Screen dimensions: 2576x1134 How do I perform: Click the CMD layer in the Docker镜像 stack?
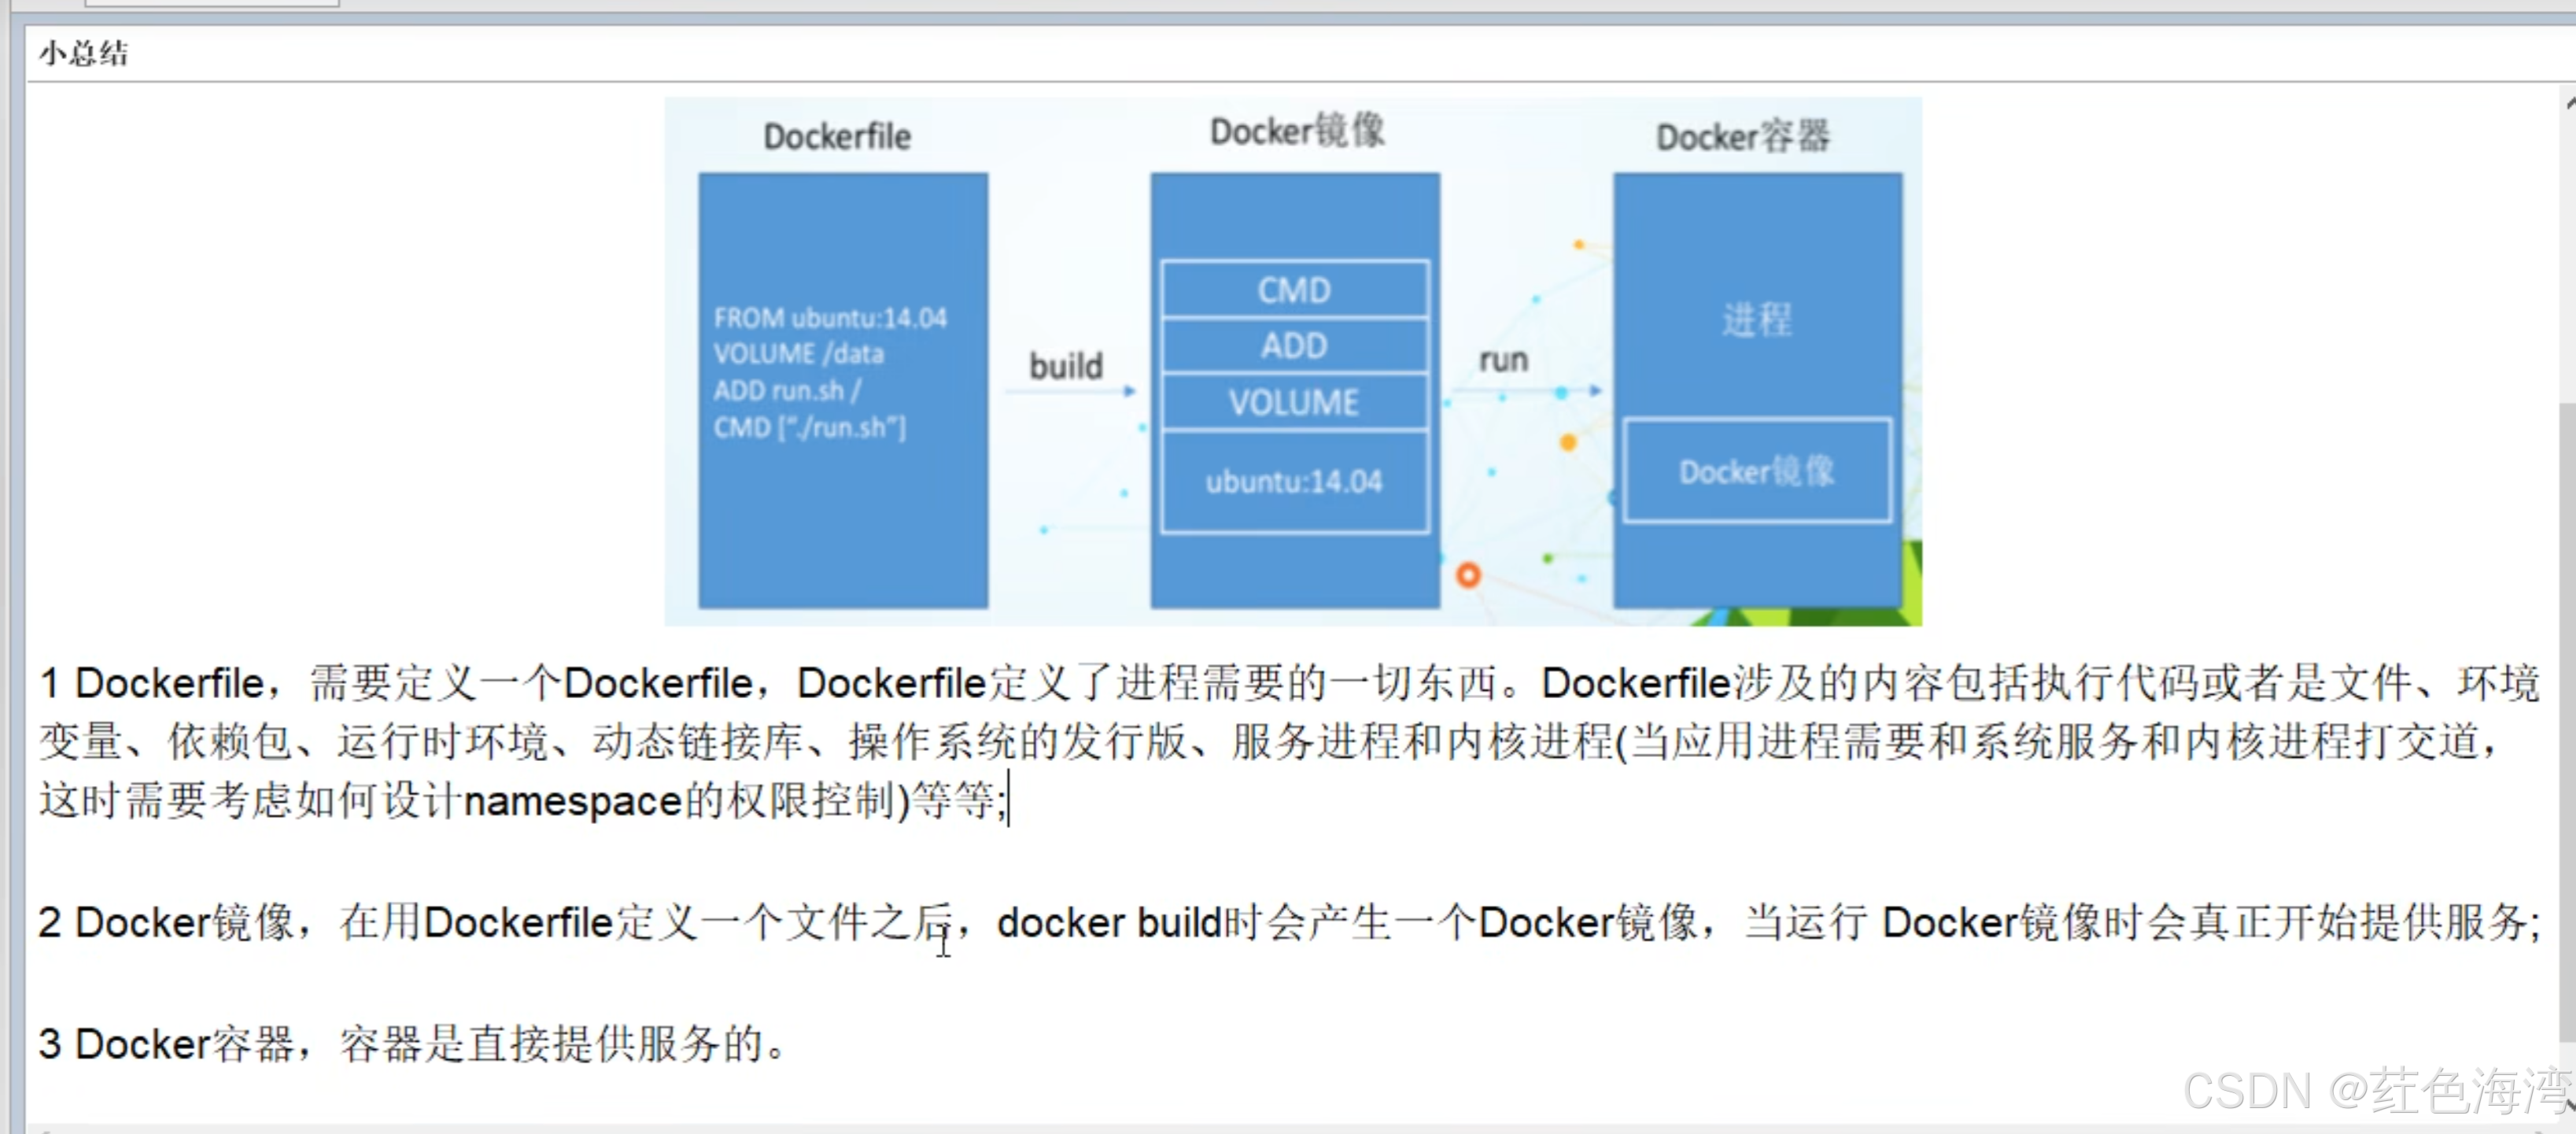(x=1294, y=290)
